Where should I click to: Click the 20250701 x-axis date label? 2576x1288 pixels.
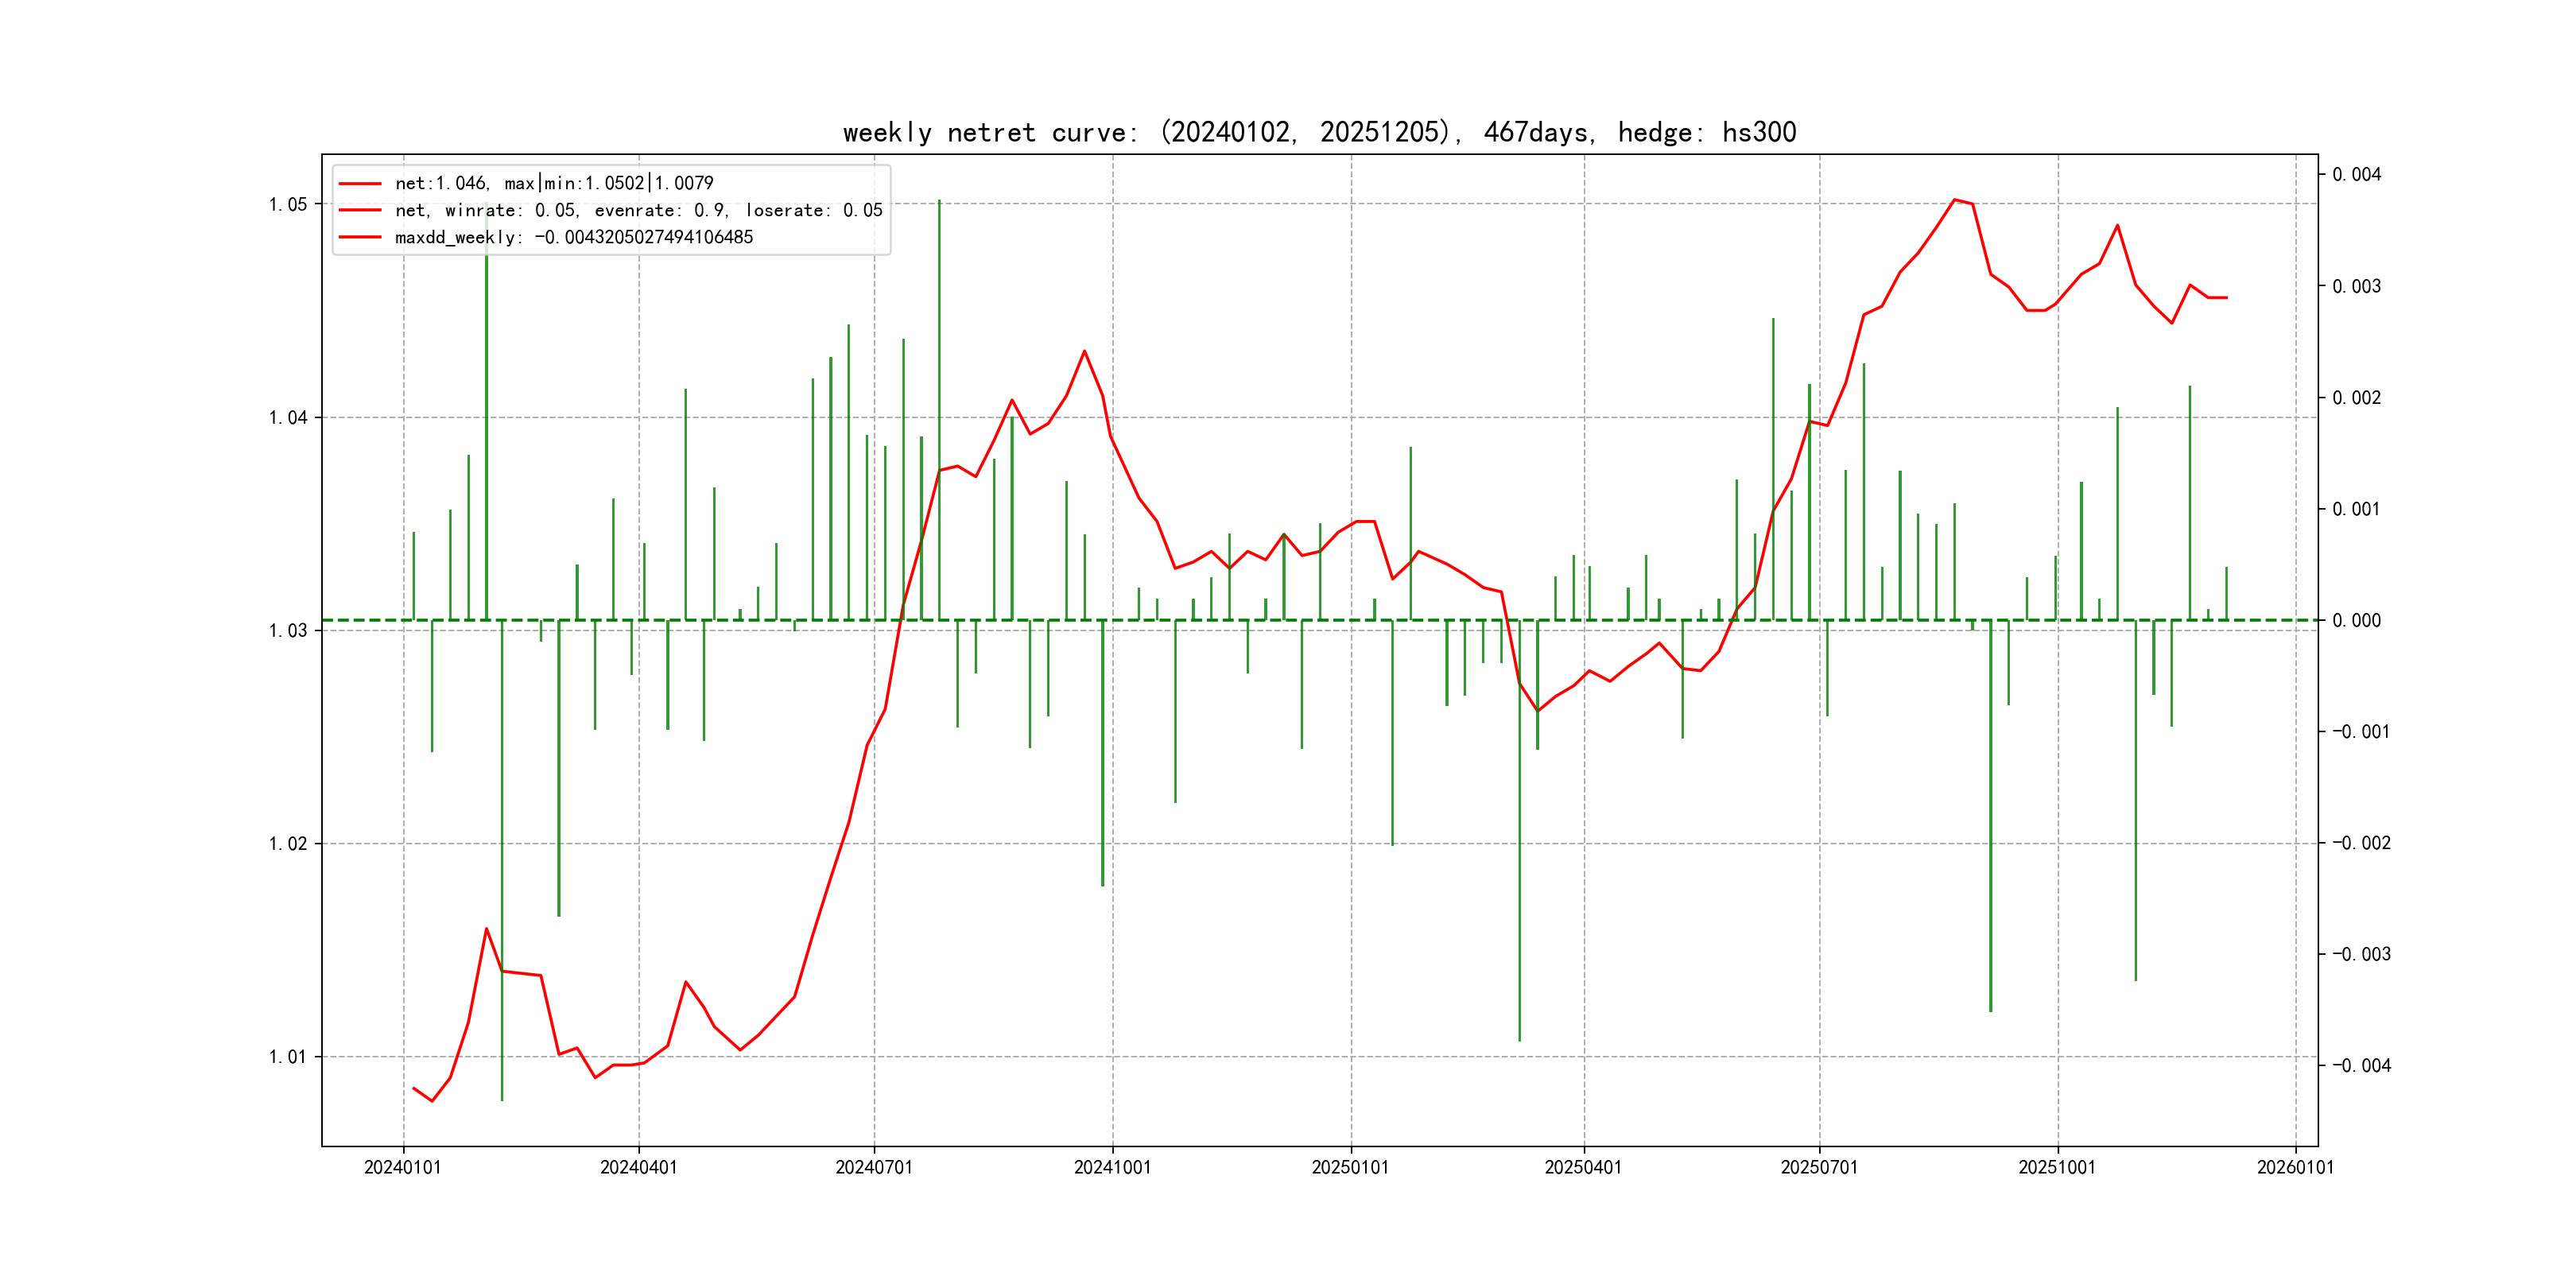click(x=1819, y=1168)
